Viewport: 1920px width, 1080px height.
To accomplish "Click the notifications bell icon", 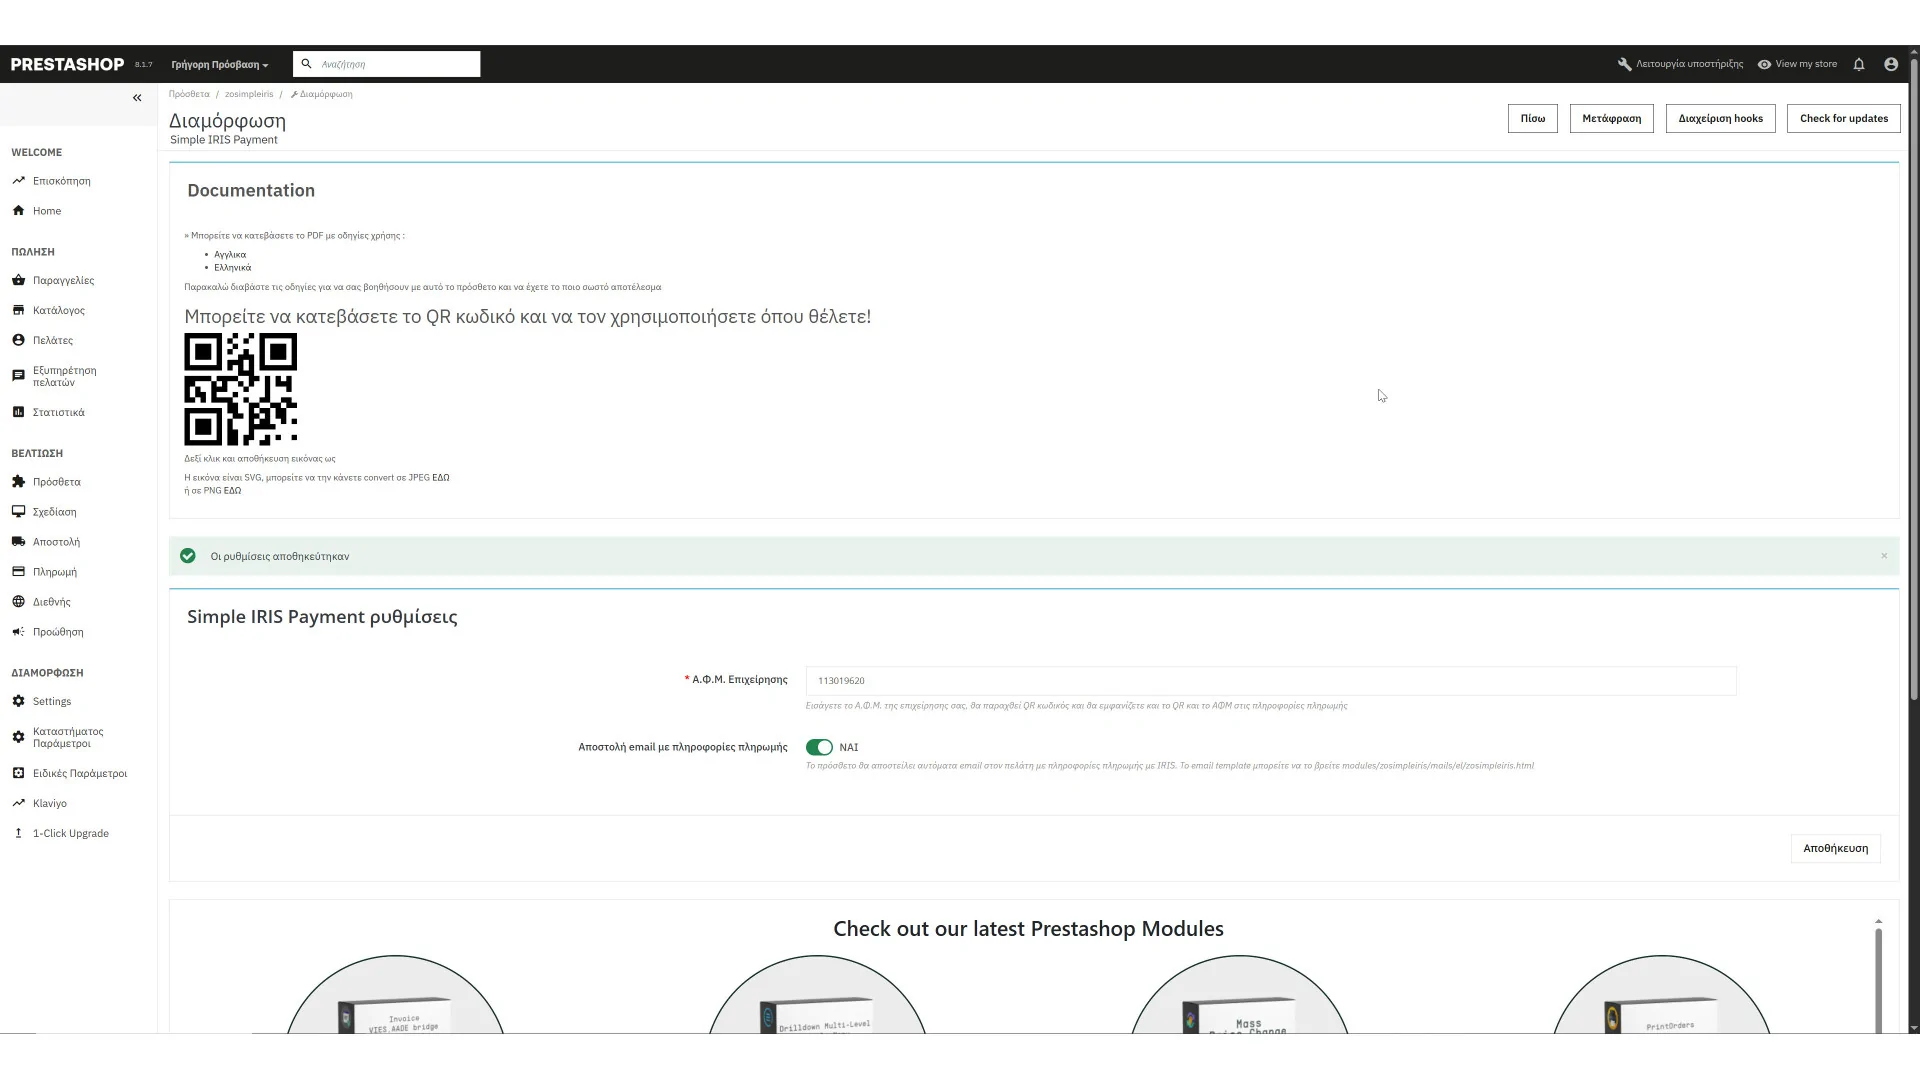I will click(x=1859, y=64).
